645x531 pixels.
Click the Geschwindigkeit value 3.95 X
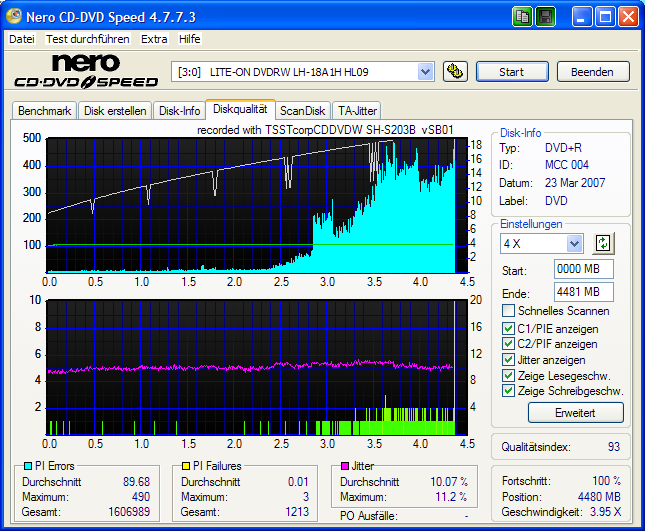point(606,512)
